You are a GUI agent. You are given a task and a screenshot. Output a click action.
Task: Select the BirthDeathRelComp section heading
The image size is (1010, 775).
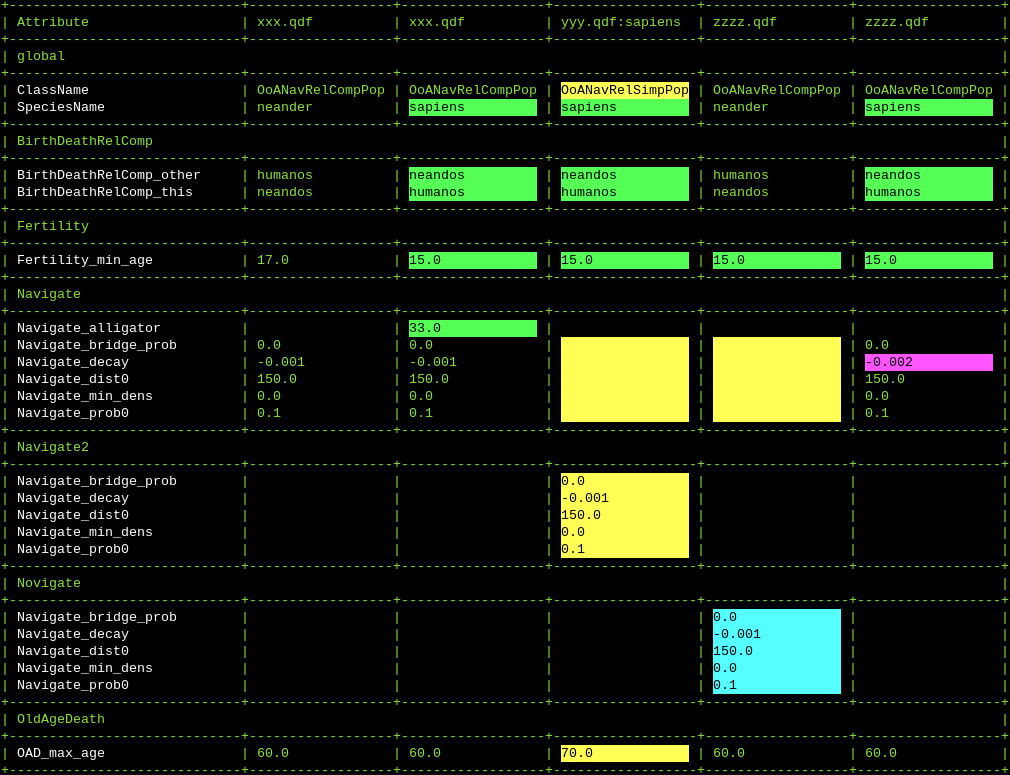[x=85, y=141]
